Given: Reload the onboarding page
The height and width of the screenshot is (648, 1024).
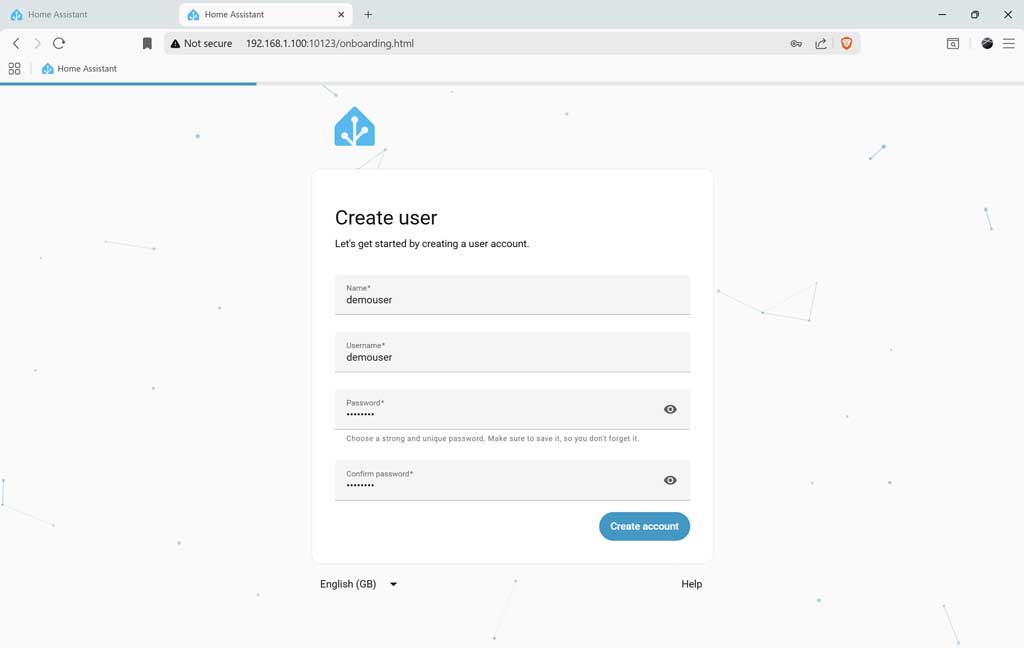Looking at the screenshot, I should tap(59, 43).
